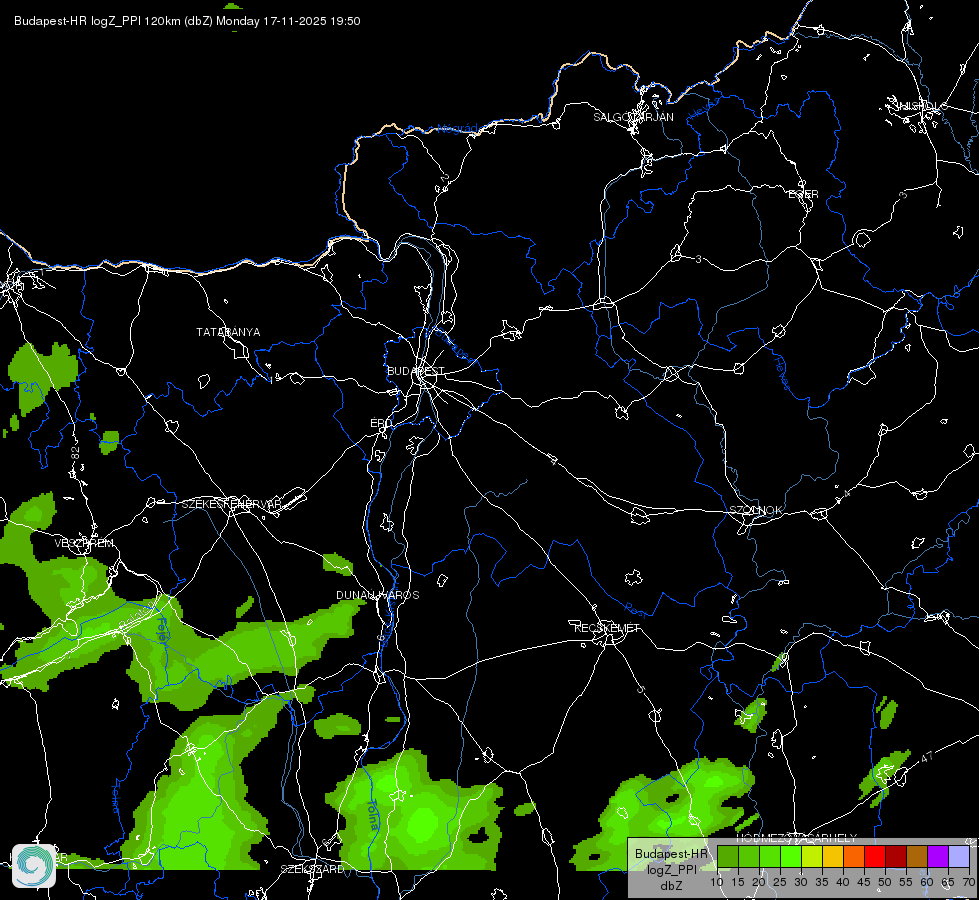The height and width of the screenshot is (900, 979).
Task: Click the legend value 35 label
Action: (x=822, y=883)
